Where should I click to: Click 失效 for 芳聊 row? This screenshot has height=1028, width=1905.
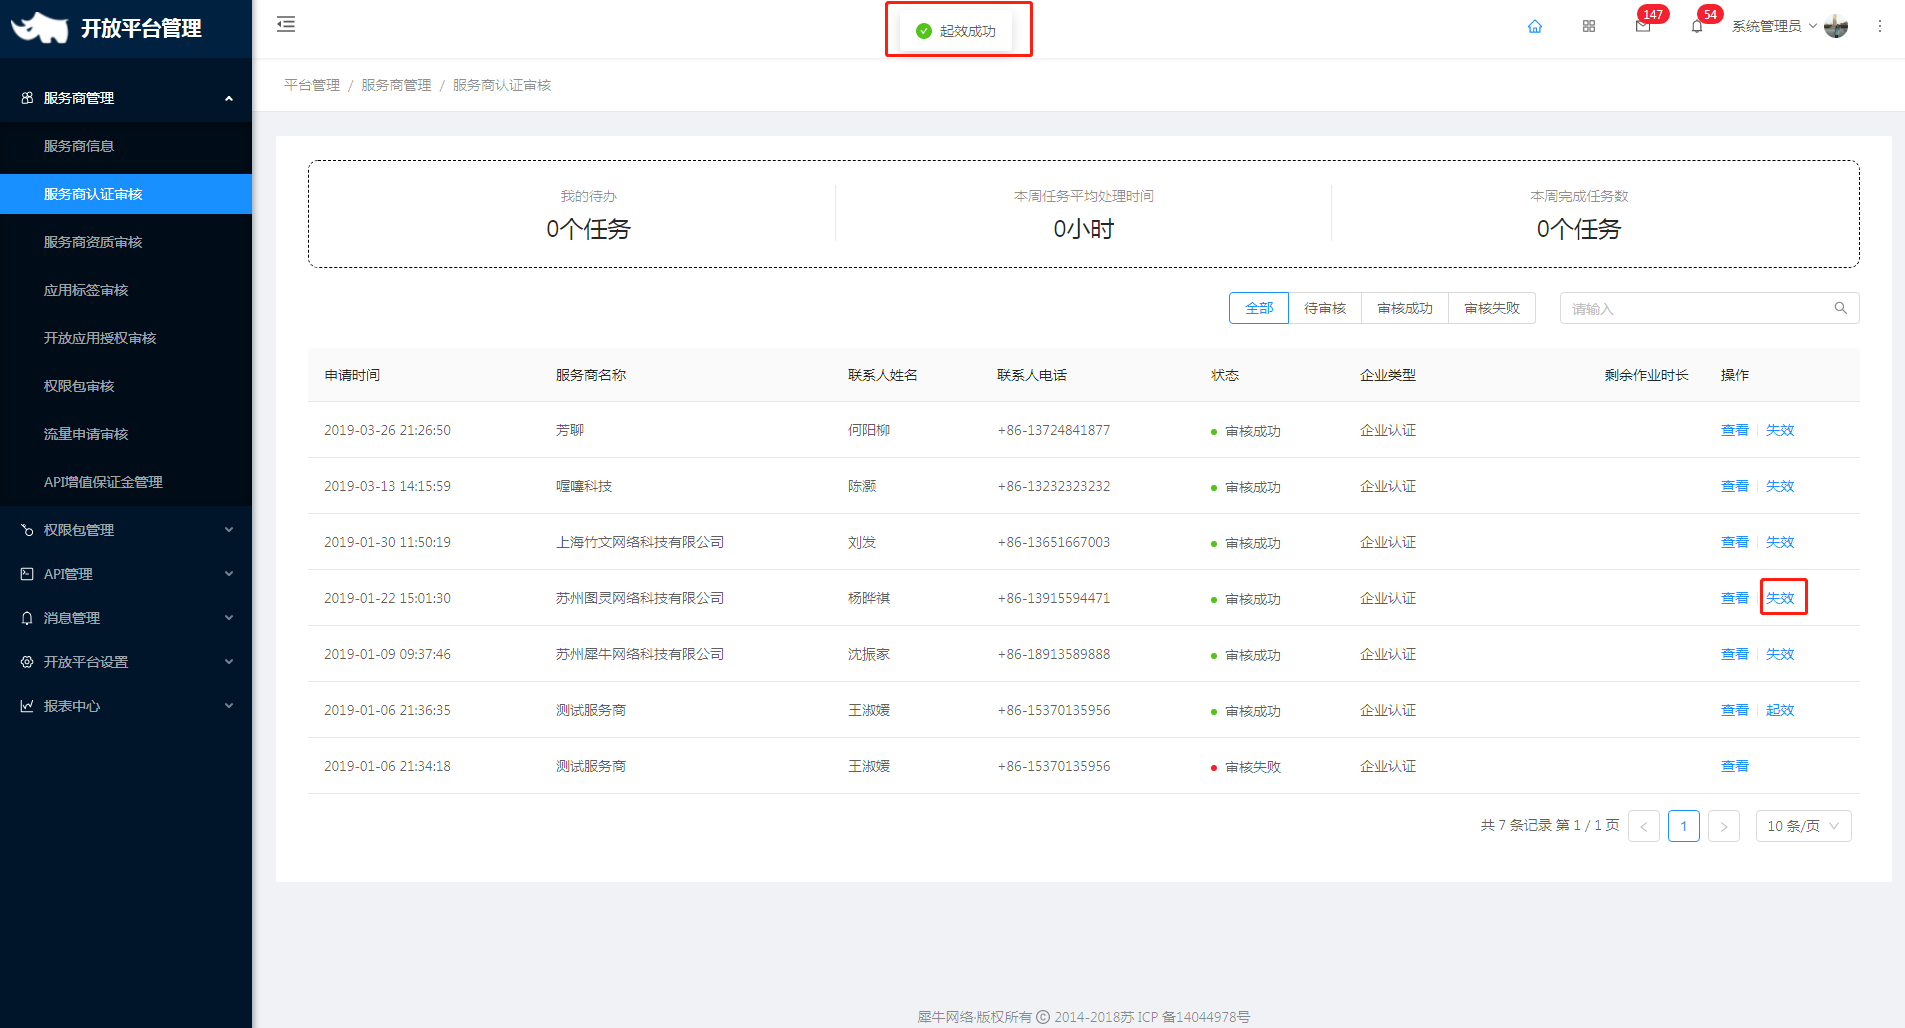[1780, 430]
